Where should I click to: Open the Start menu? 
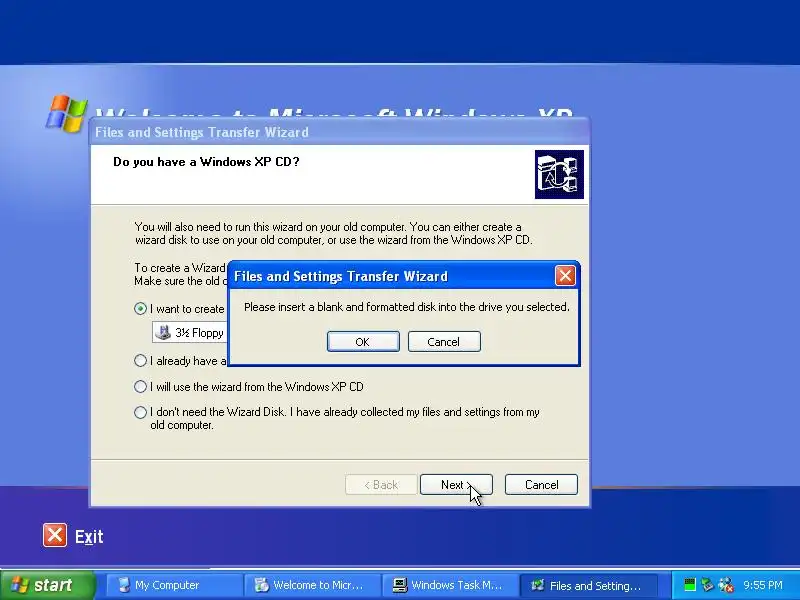coord(47,585)
